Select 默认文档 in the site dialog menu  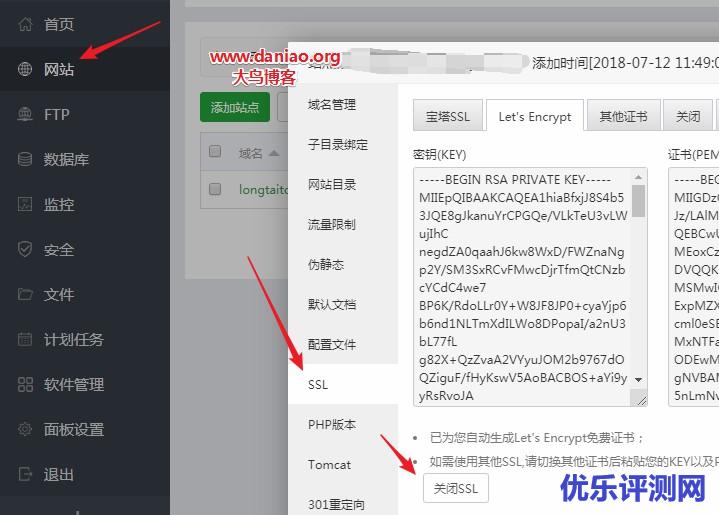[332, 305]
